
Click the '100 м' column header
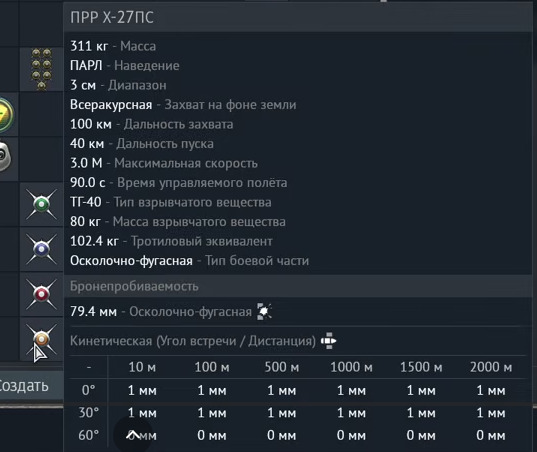coord(212,367)
